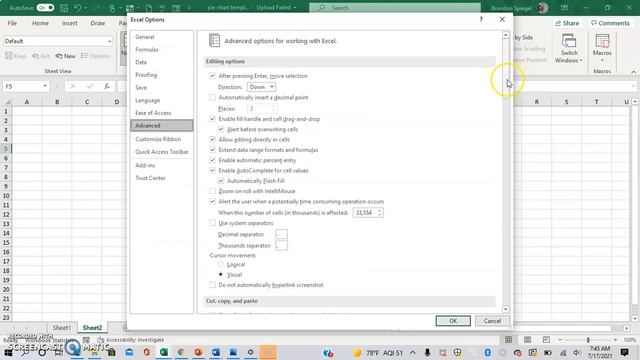Viewport: 640px width, 360px height.
Task: Open the Switch Windows icon in ribbon
Action: click(x=569, y=48)
